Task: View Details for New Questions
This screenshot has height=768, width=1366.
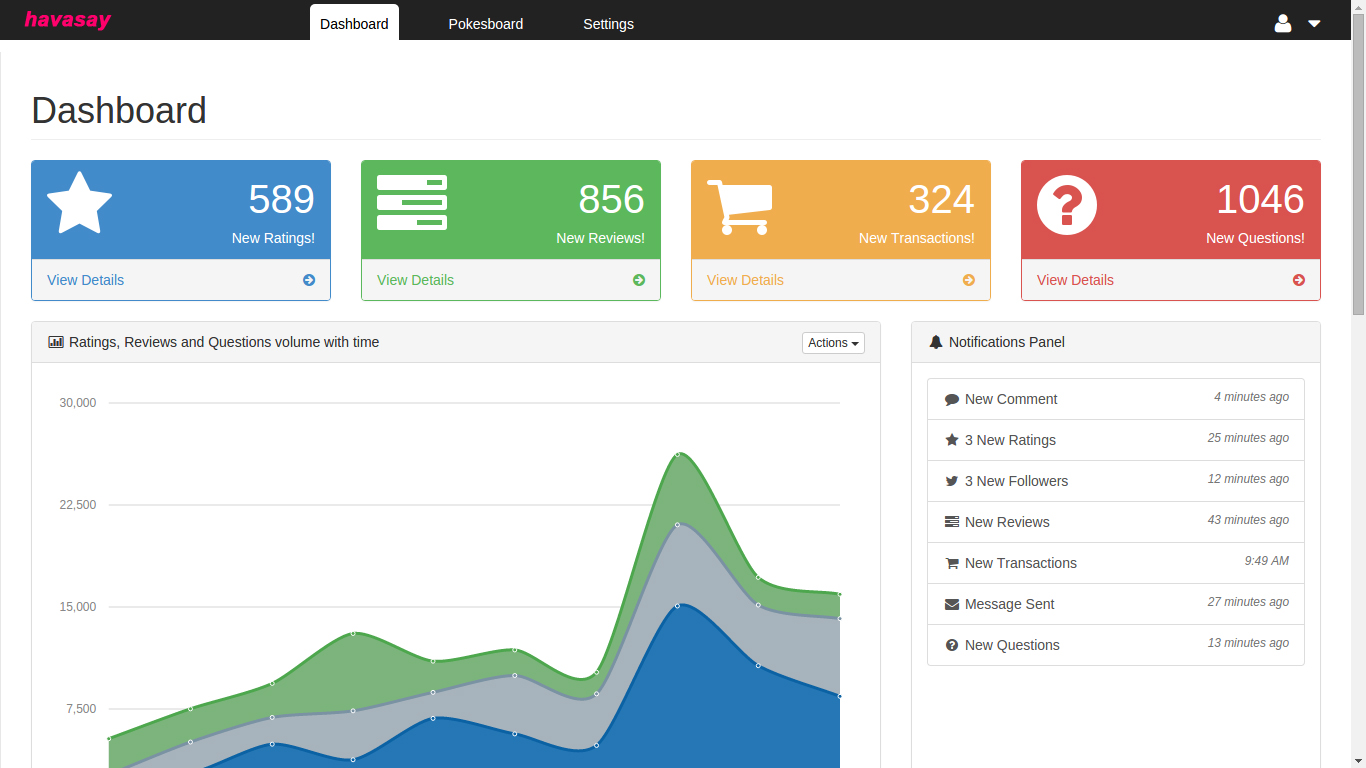Action: click(1075, 280)
